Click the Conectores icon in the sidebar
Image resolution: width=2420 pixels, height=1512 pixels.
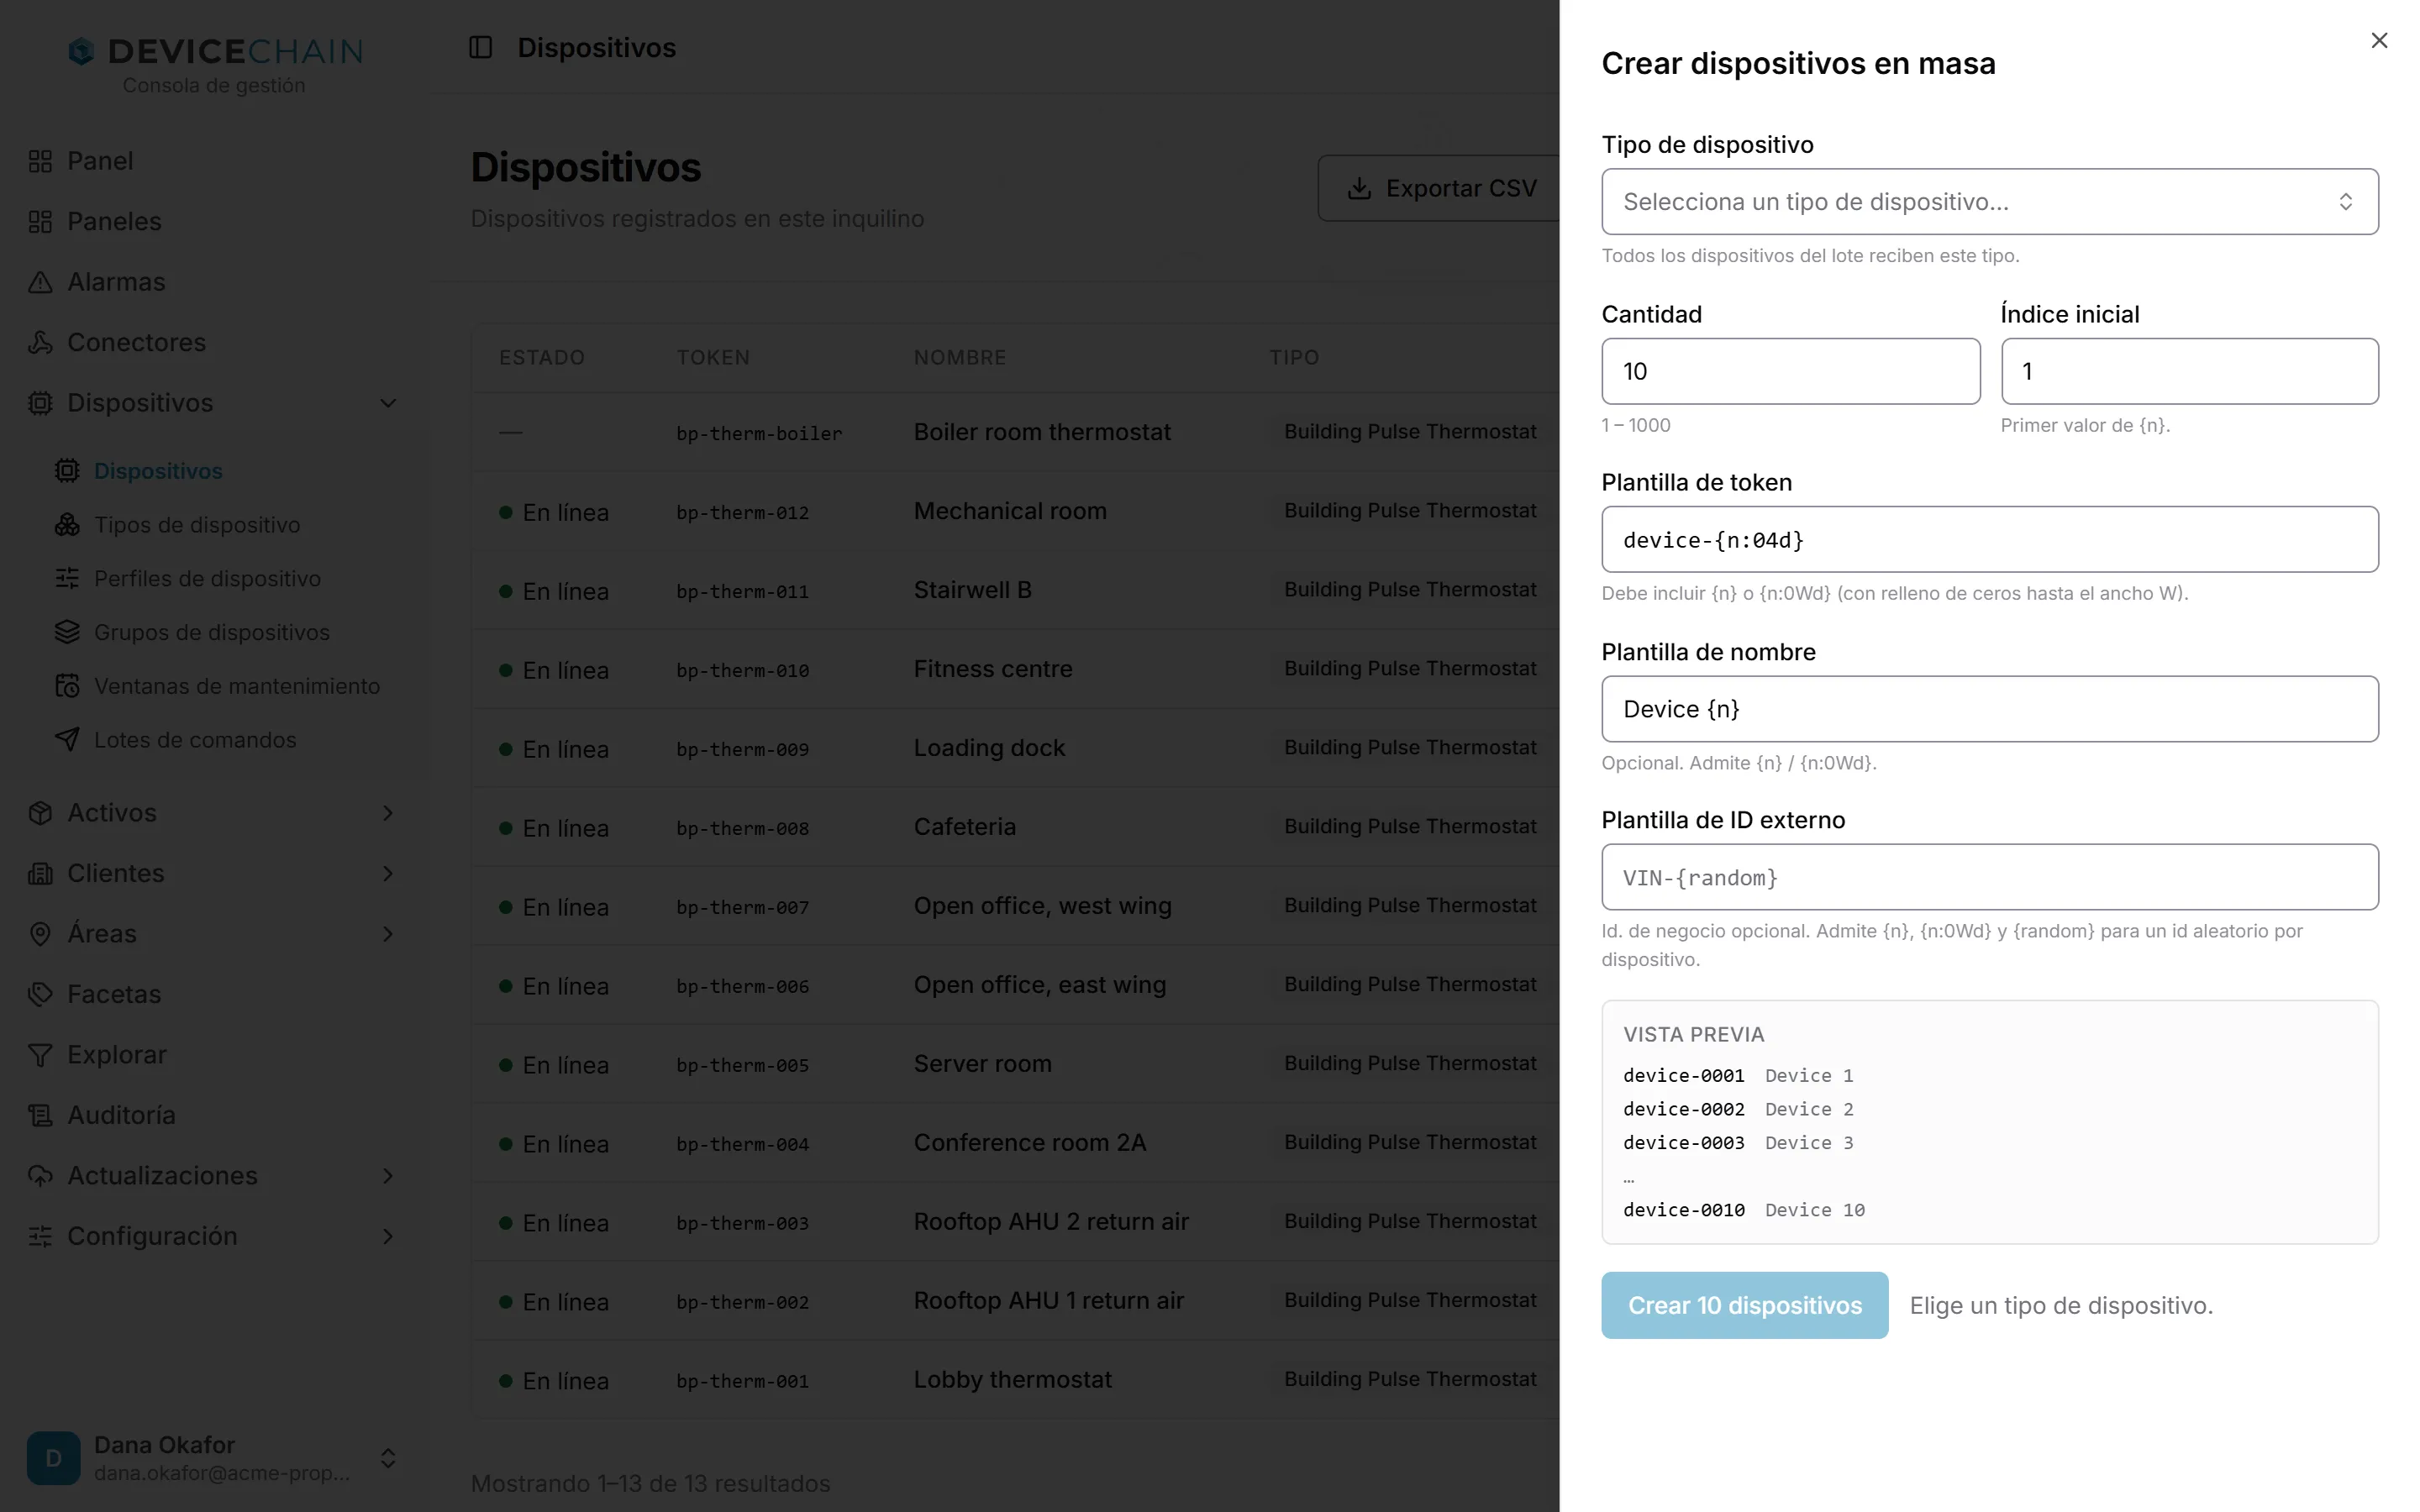tap(40, 342)
